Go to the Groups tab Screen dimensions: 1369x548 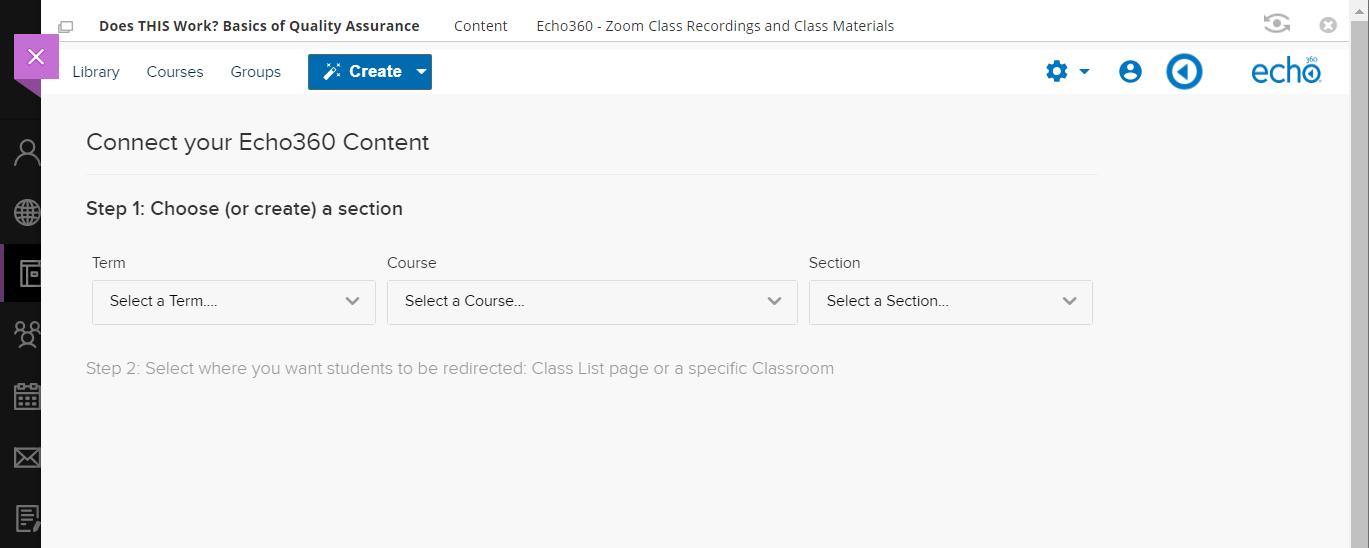pos(256,72)
